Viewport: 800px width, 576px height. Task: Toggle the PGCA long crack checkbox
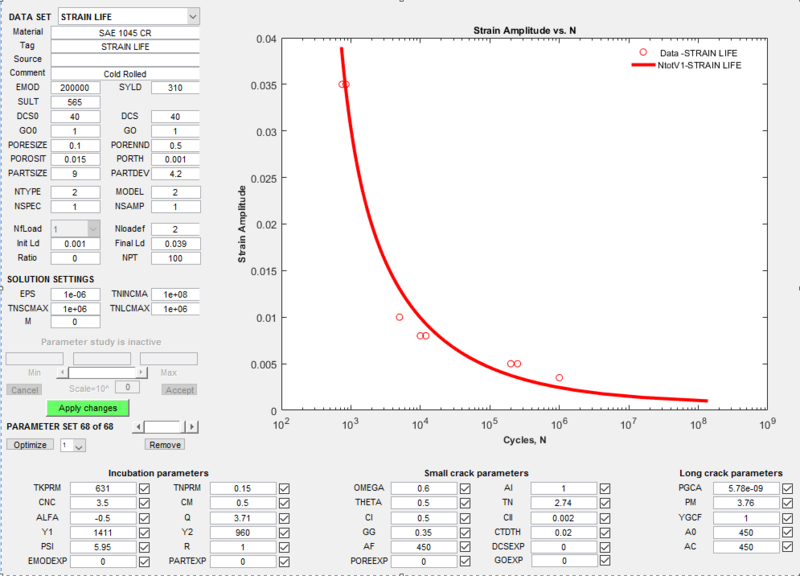[786, 489]
